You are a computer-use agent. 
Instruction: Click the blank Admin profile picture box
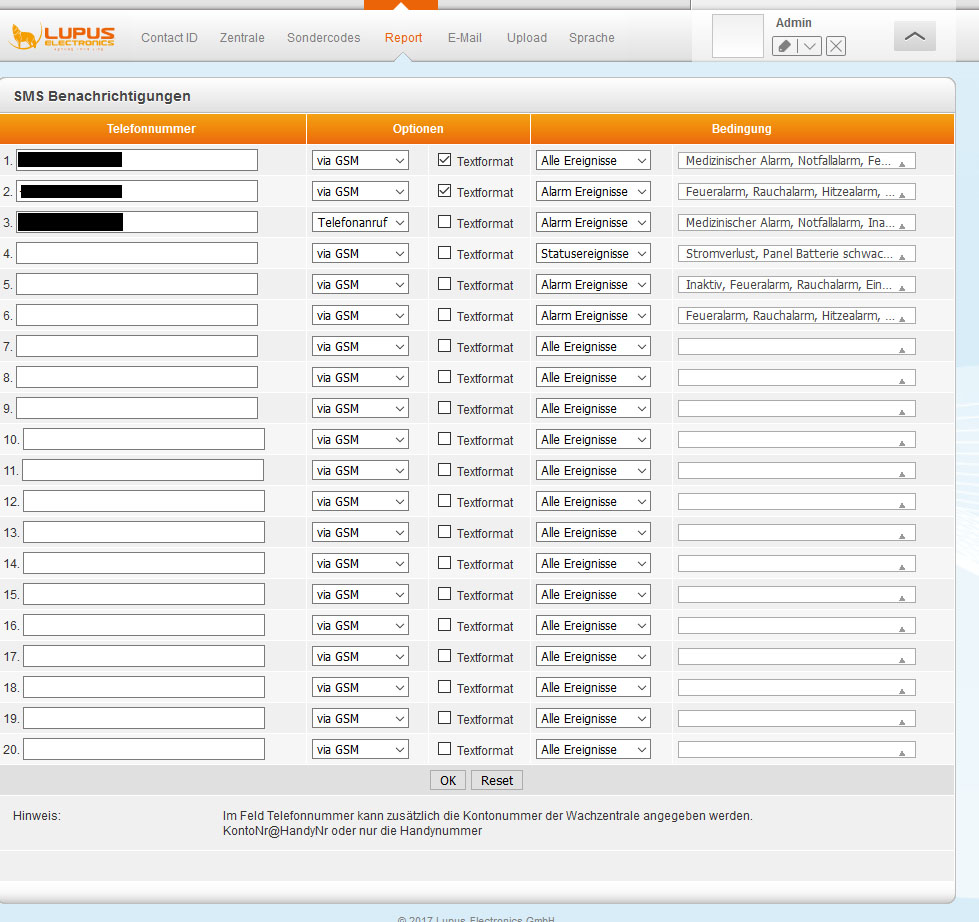pos(737,37)
